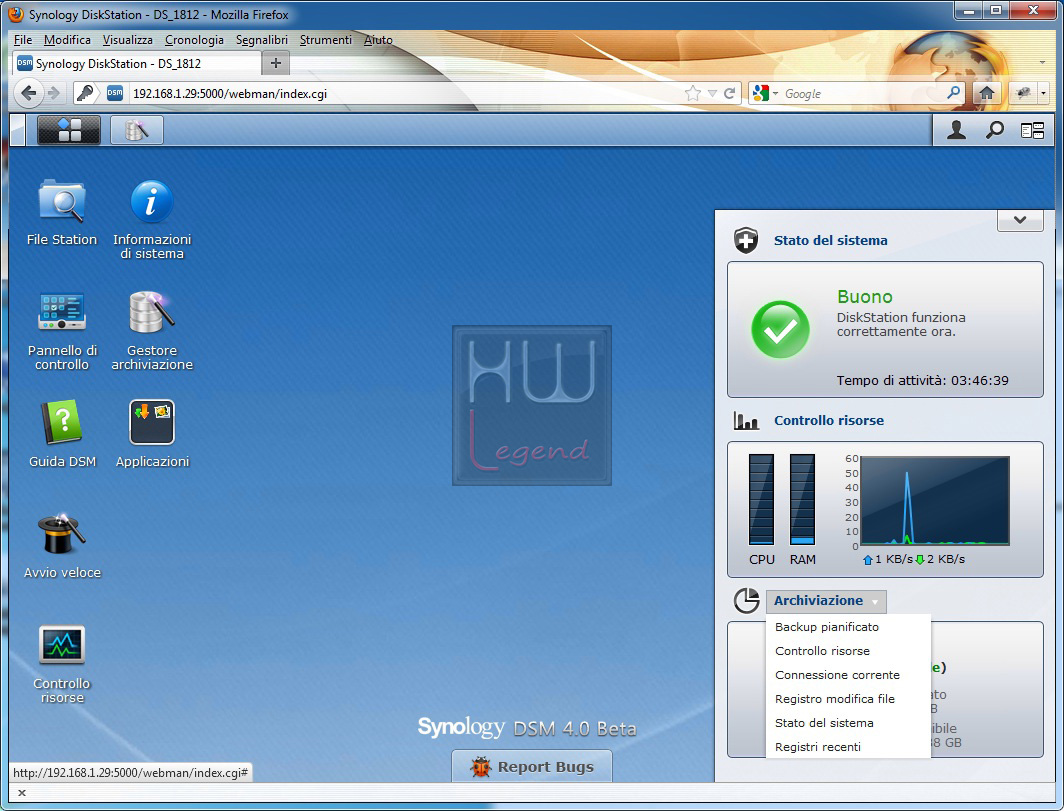Click the Firefox add-on toolbar button

pyautogui.click(x=1023, y=93)
